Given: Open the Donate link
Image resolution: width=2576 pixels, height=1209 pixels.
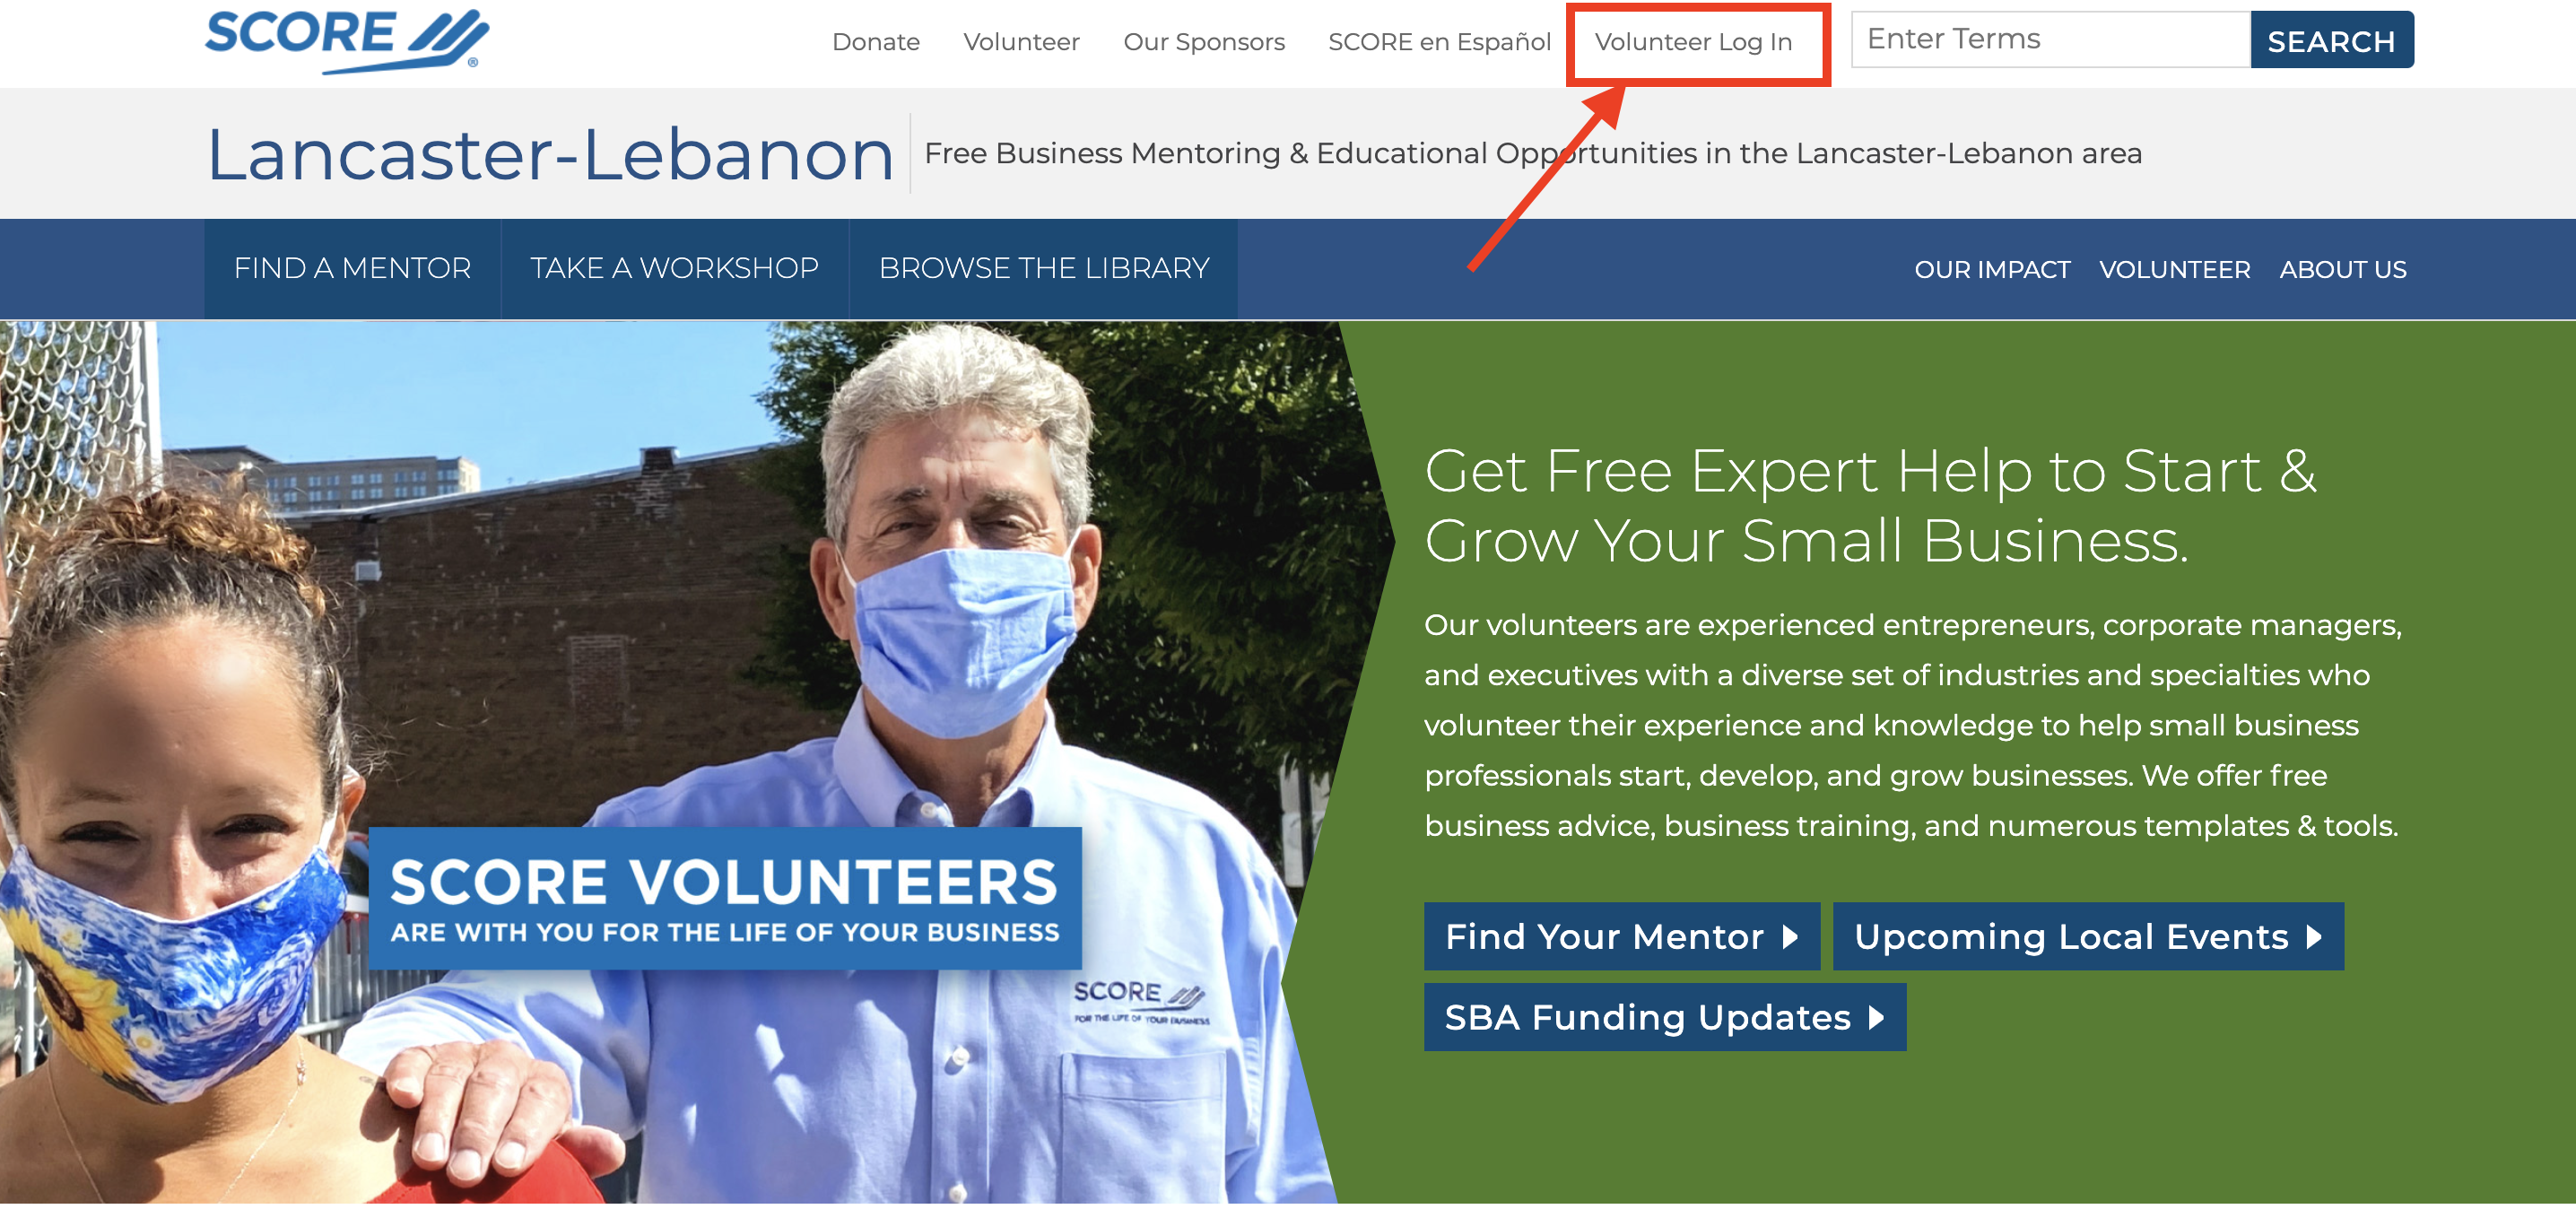Looking at the screenshot, I should [875, 42].
